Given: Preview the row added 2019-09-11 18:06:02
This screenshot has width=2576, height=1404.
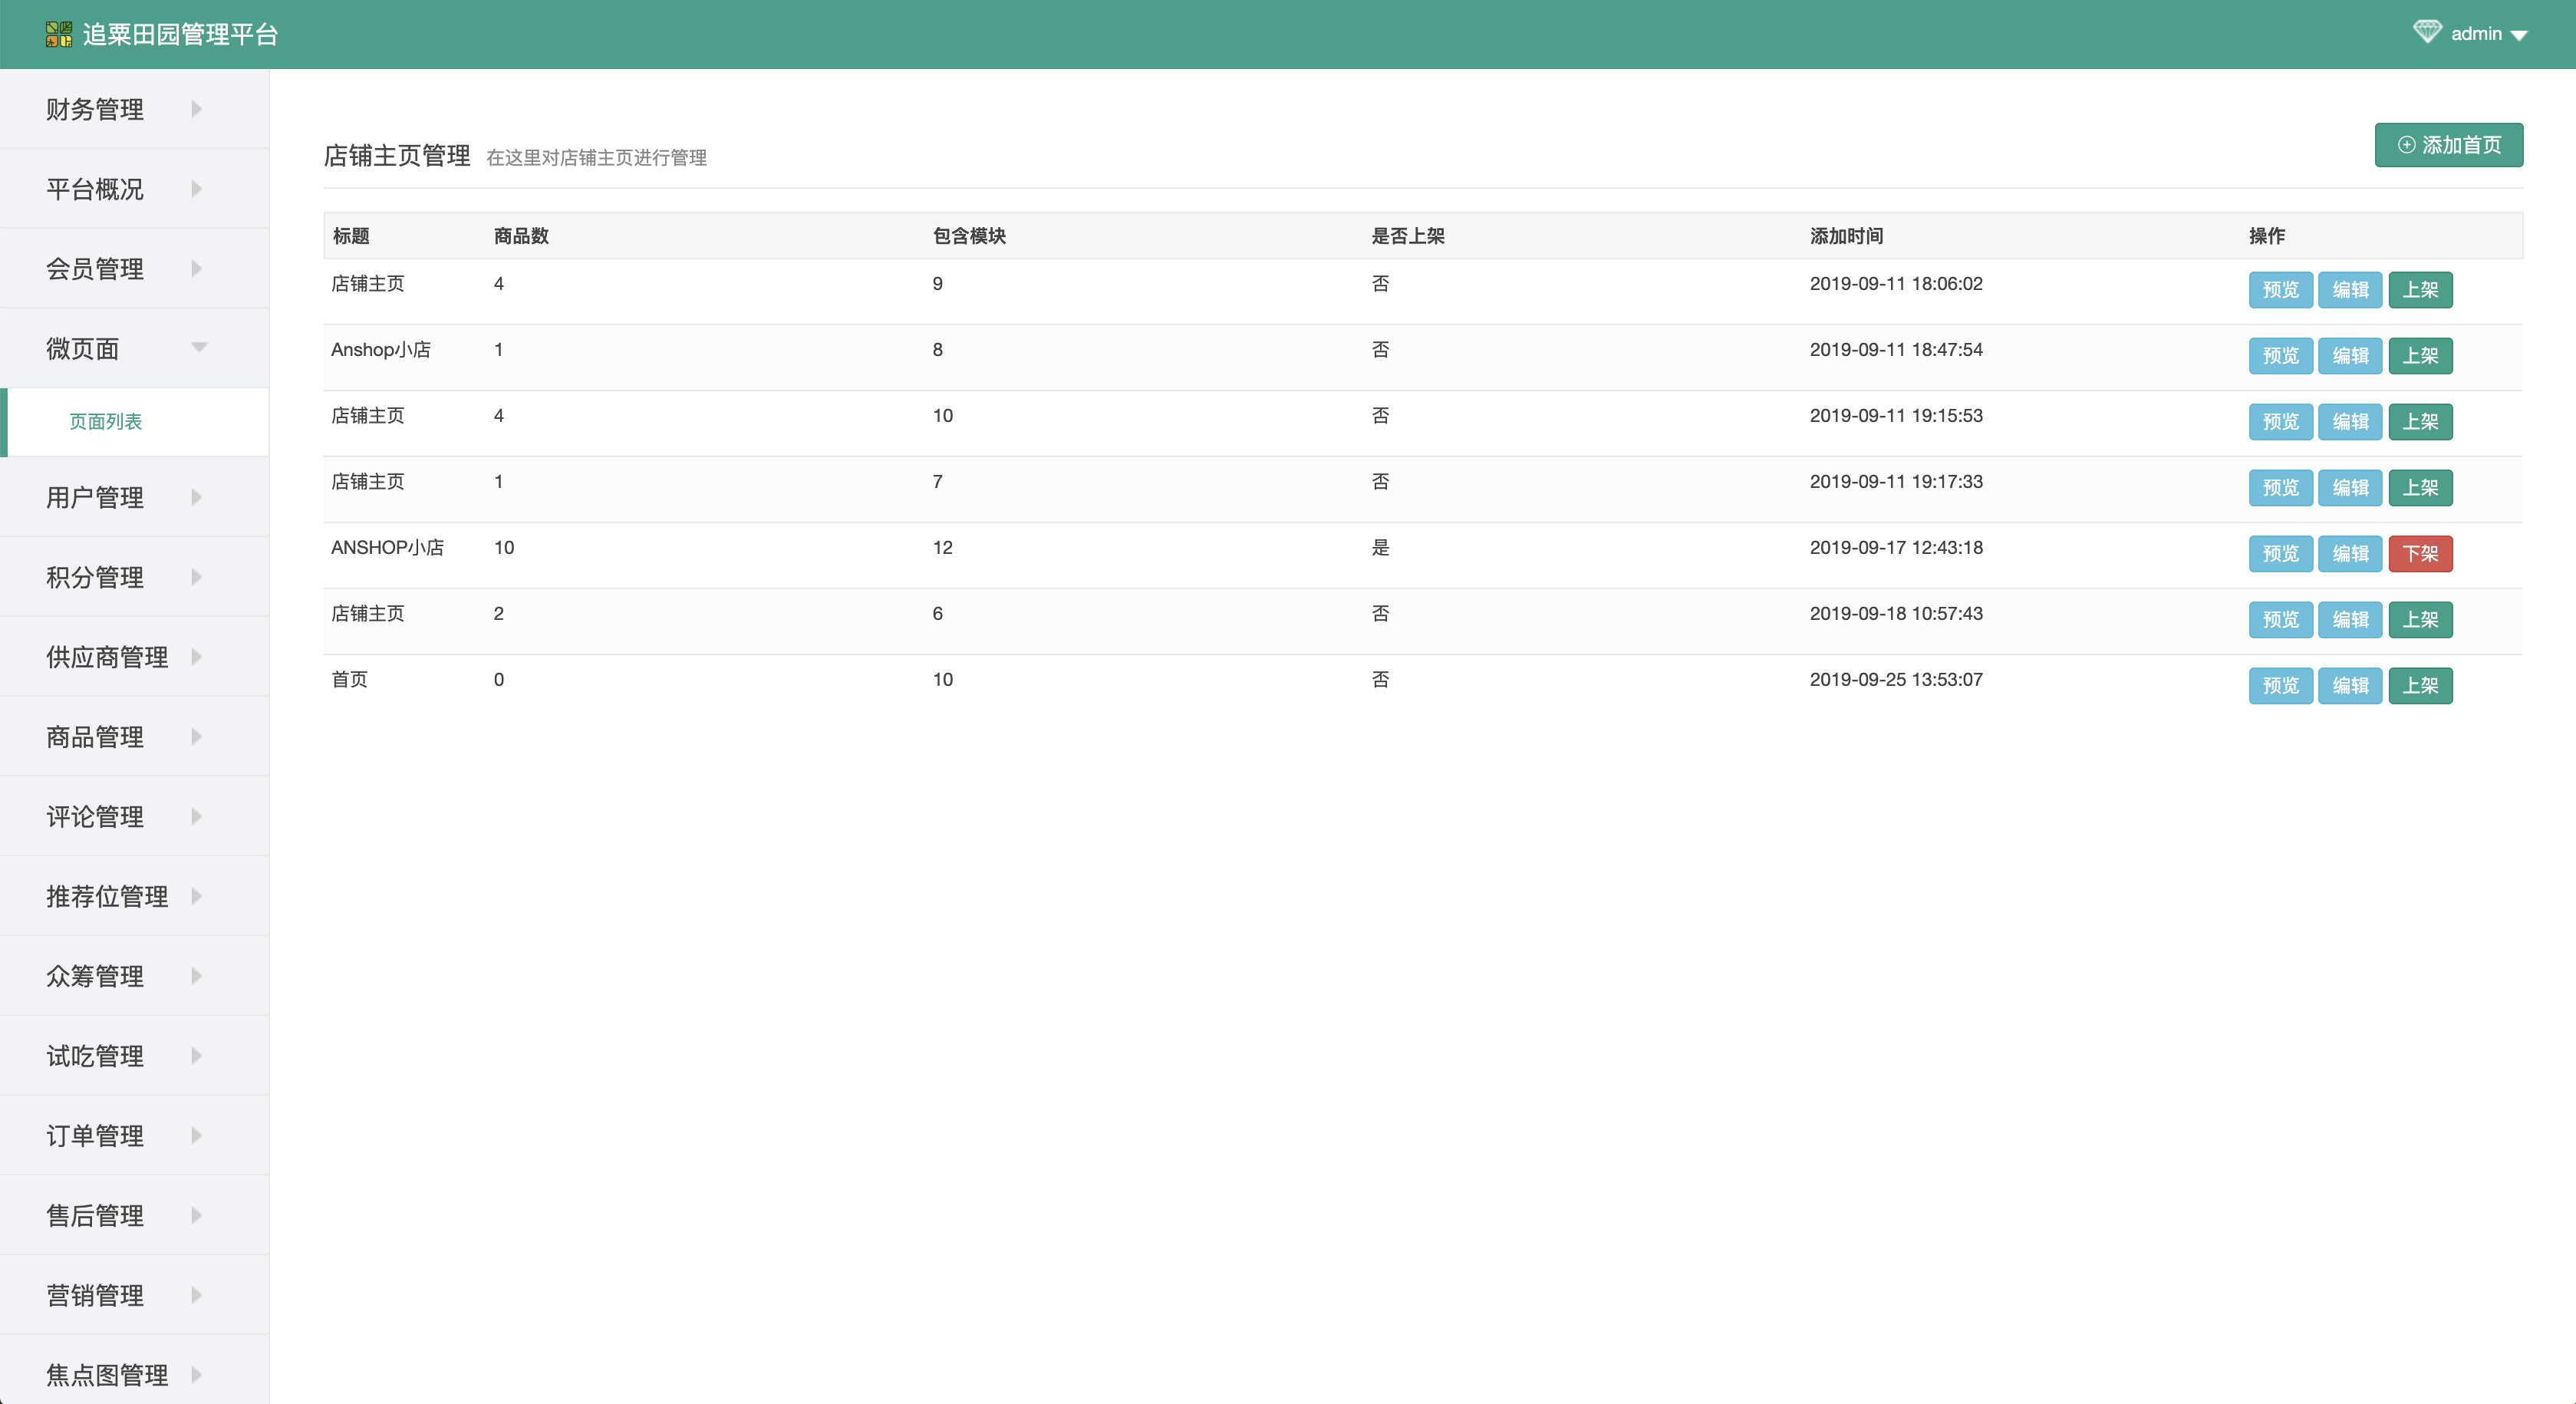Looking at the screenshot, I should (2280, 290).
